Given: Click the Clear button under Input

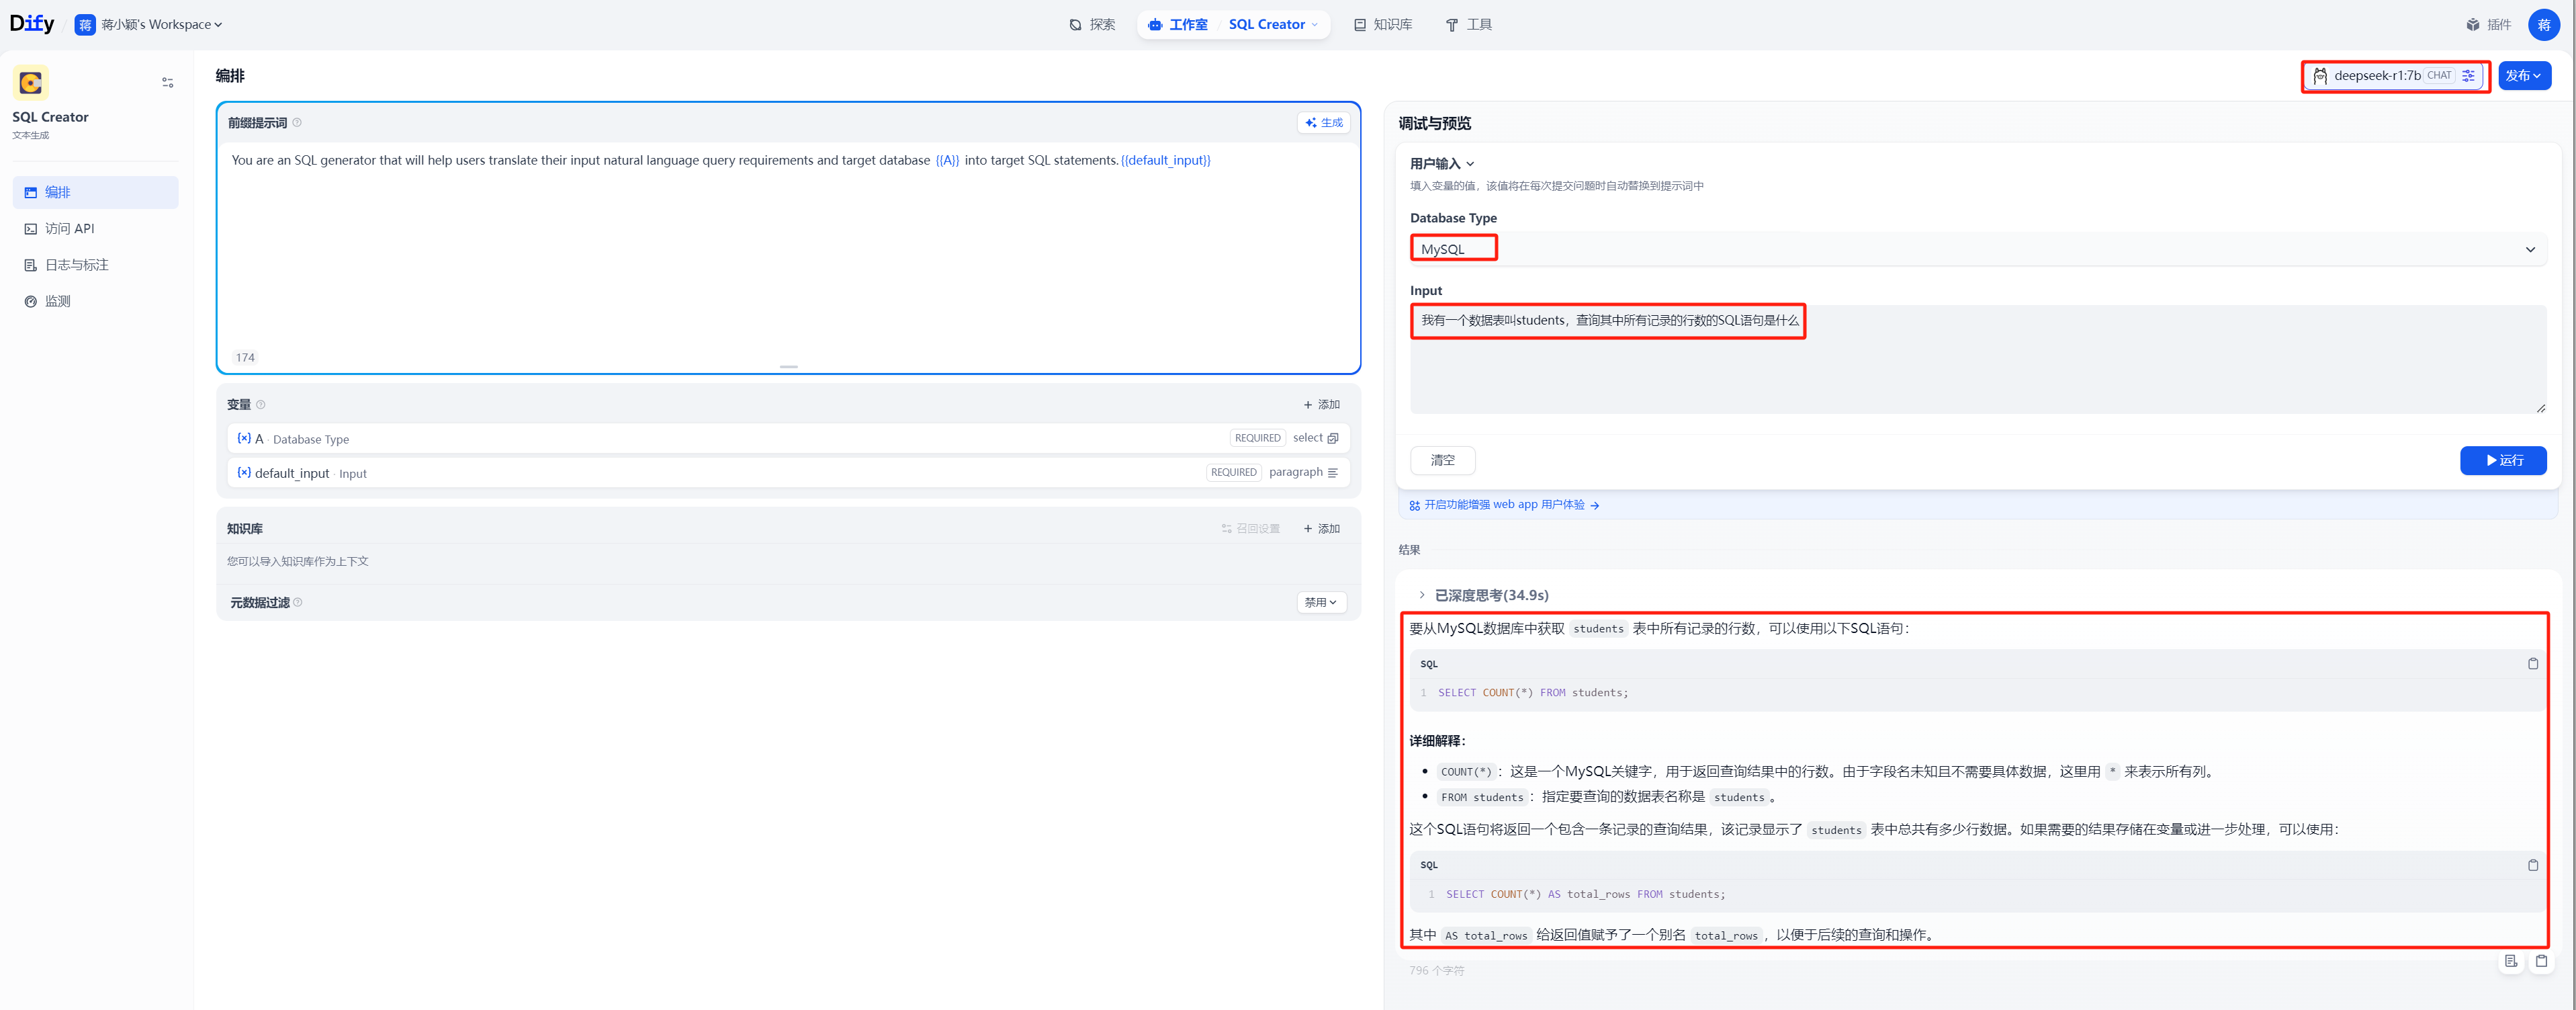Looking at the screenshot, I should tap(1442, 460).
